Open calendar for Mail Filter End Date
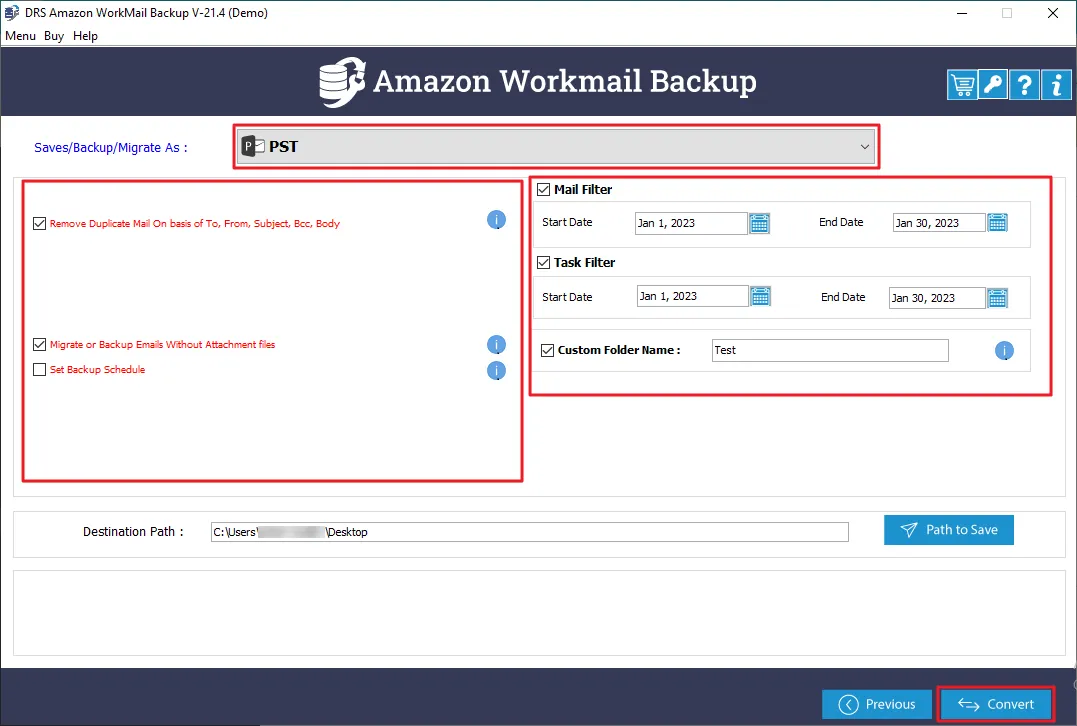1077x726 pixels. [x=997, y=223]
